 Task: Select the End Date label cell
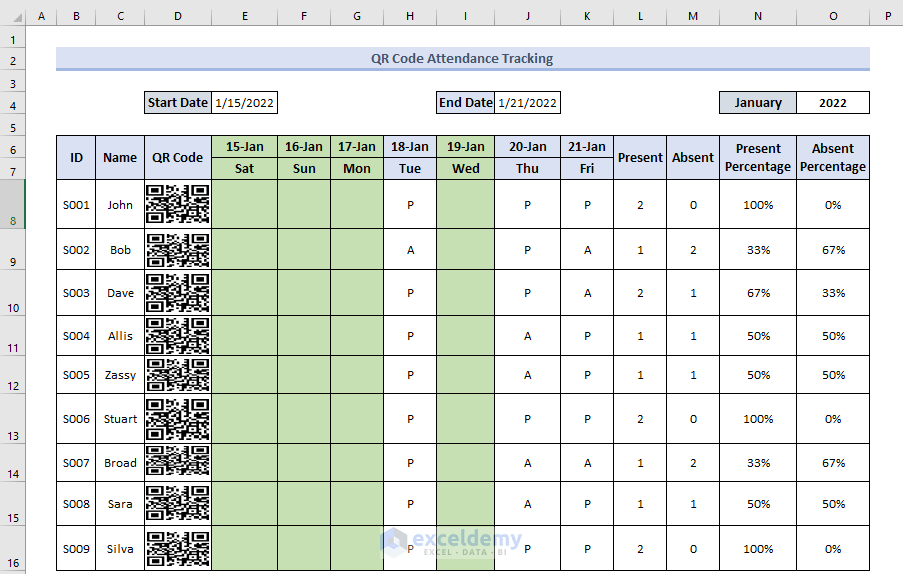465,102
